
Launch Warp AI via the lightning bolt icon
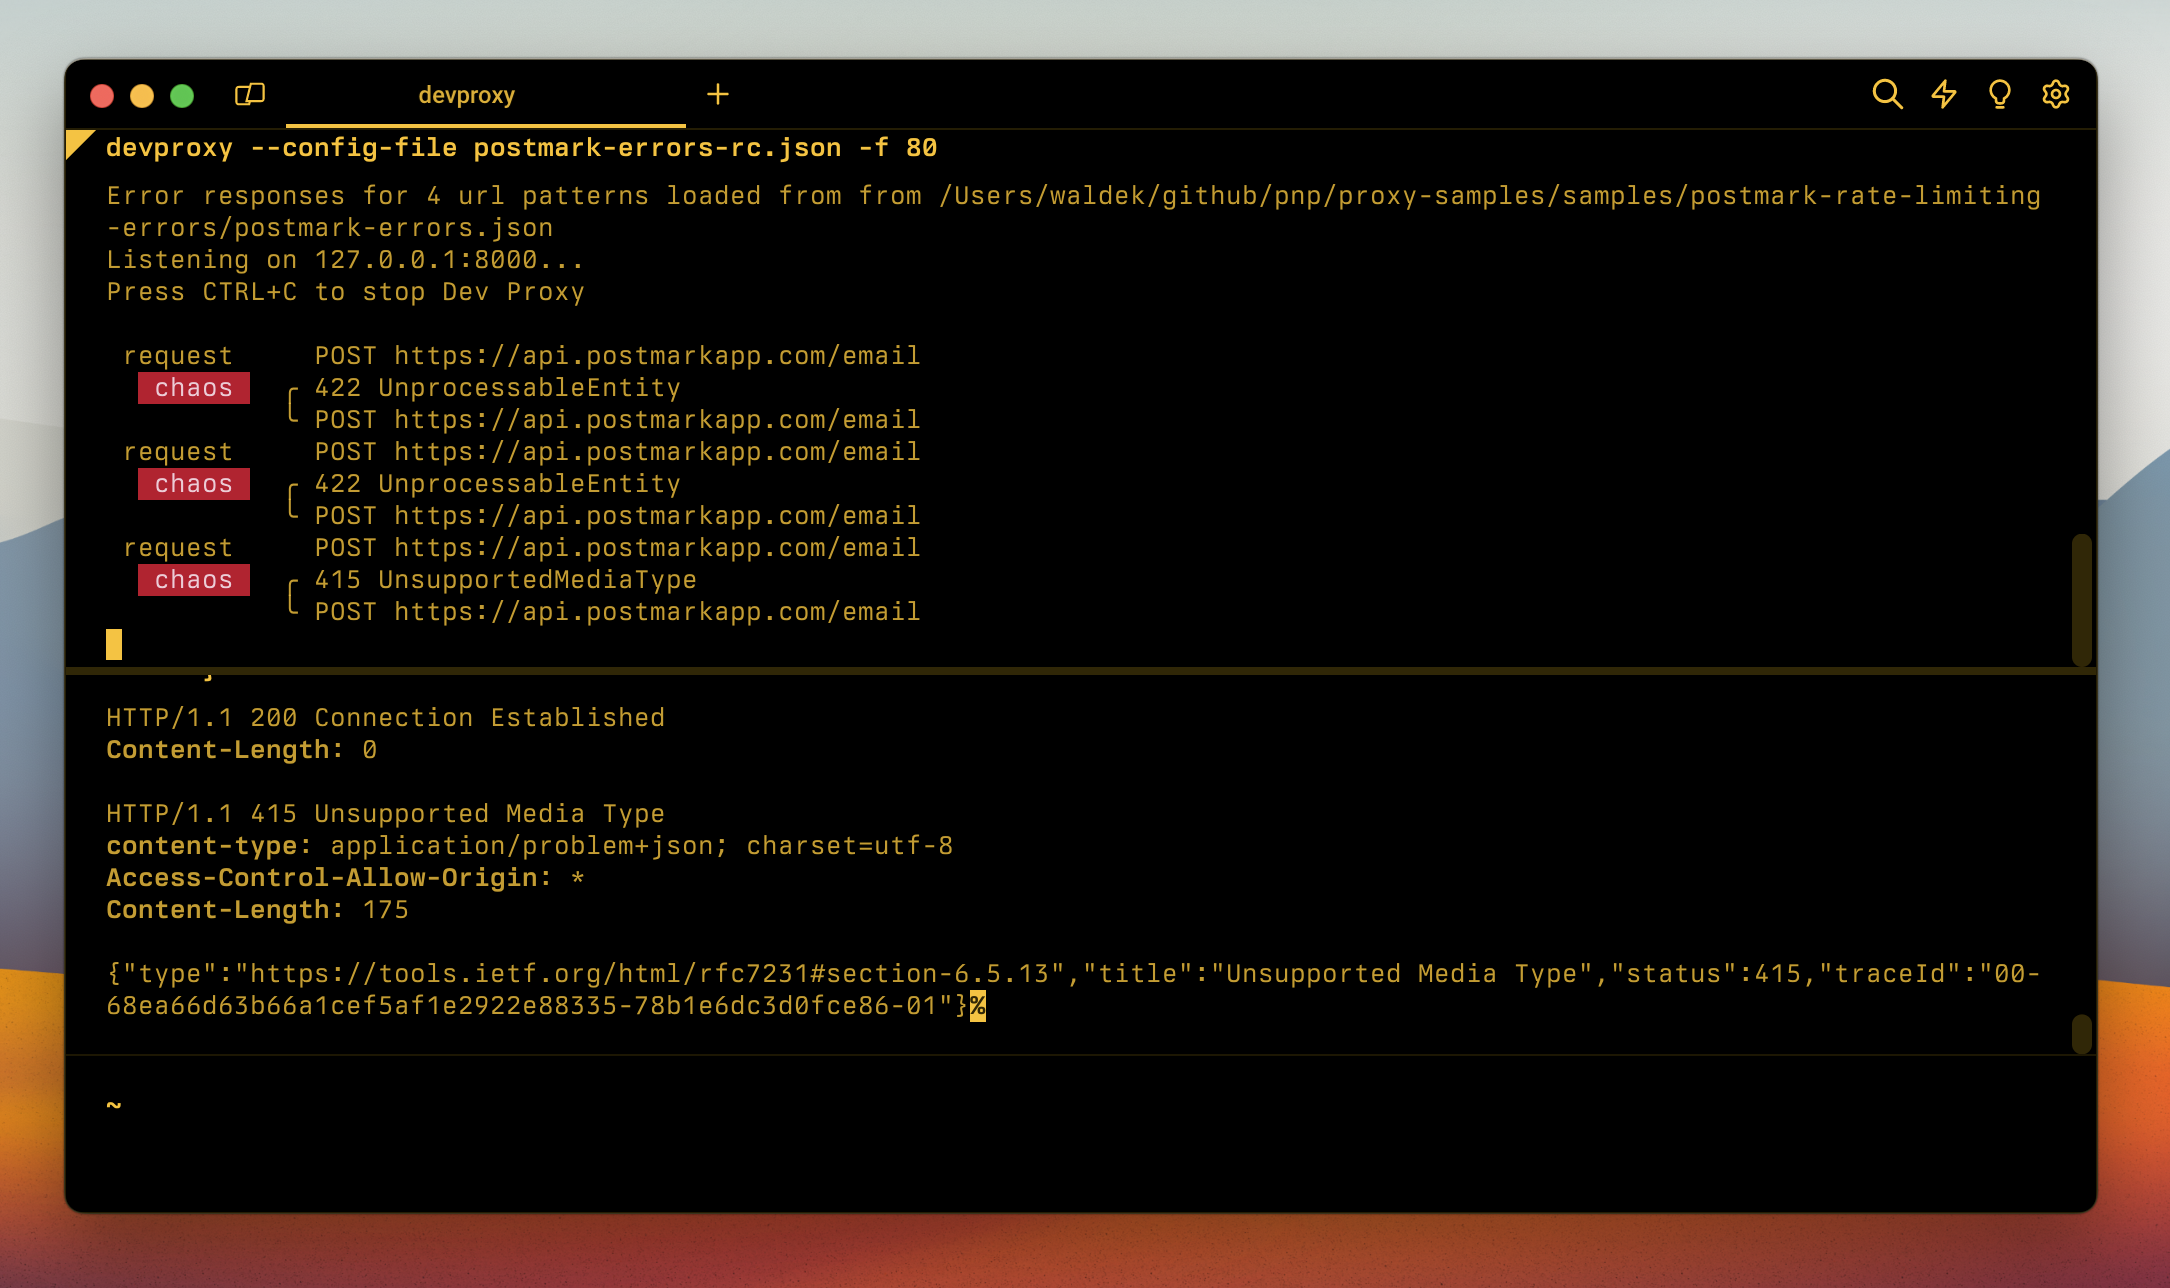1945,94
